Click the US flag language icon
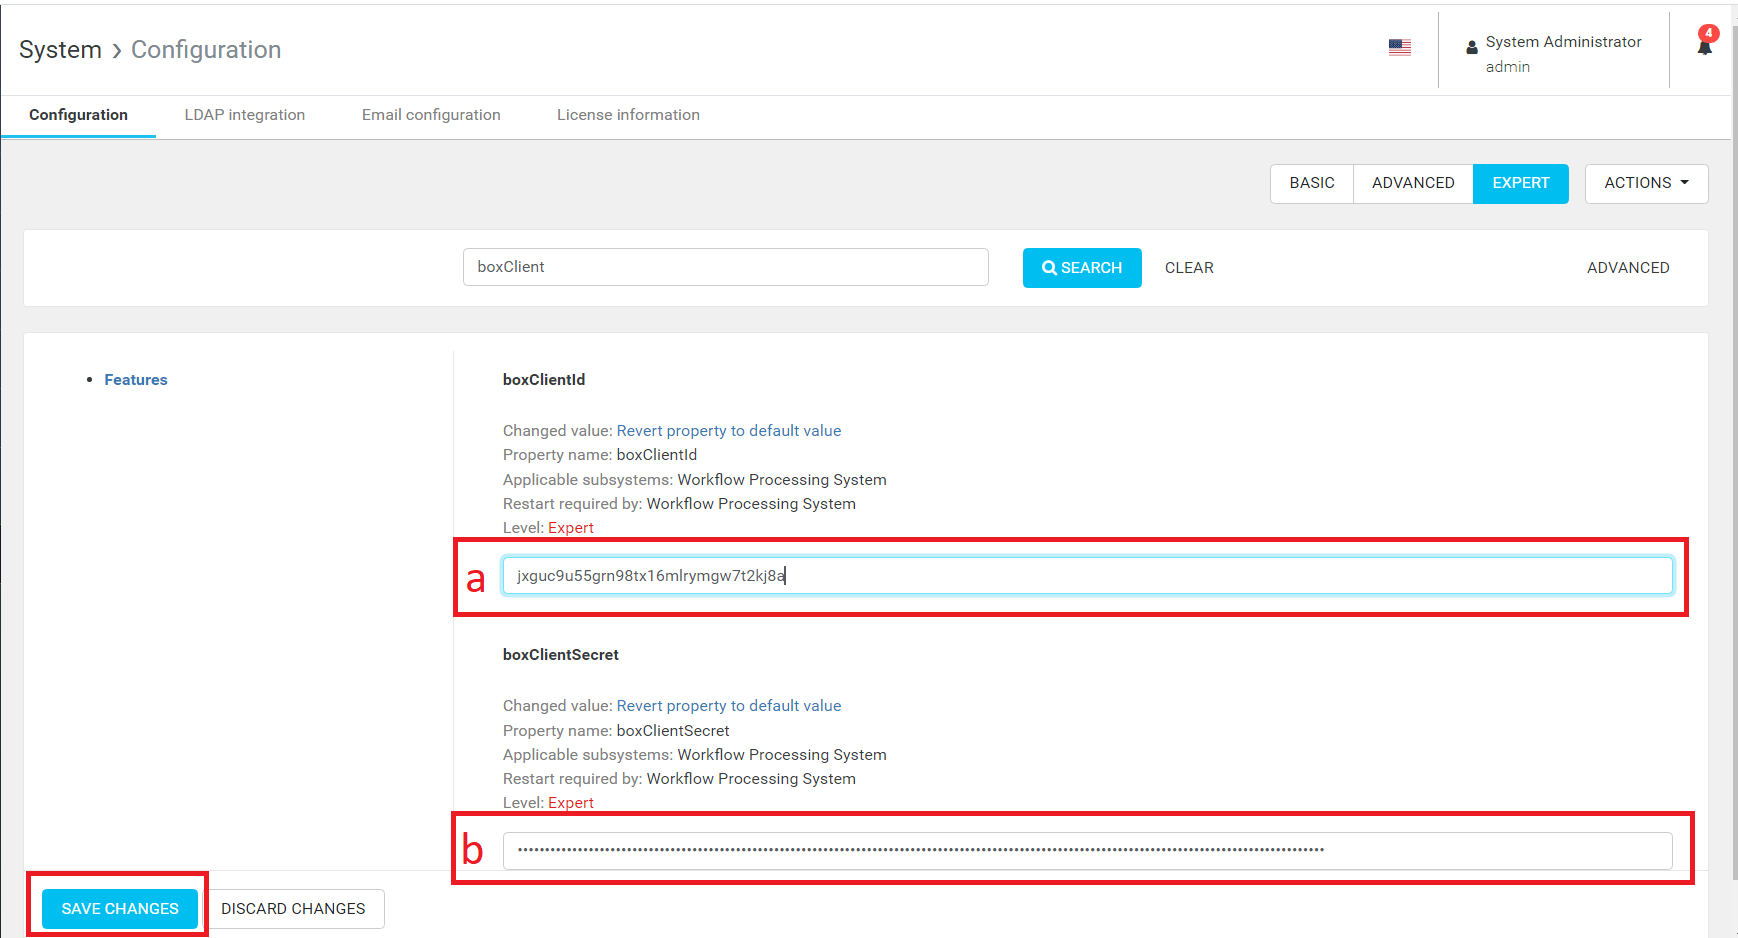1738x938 pixels. tap(1399, 47)
